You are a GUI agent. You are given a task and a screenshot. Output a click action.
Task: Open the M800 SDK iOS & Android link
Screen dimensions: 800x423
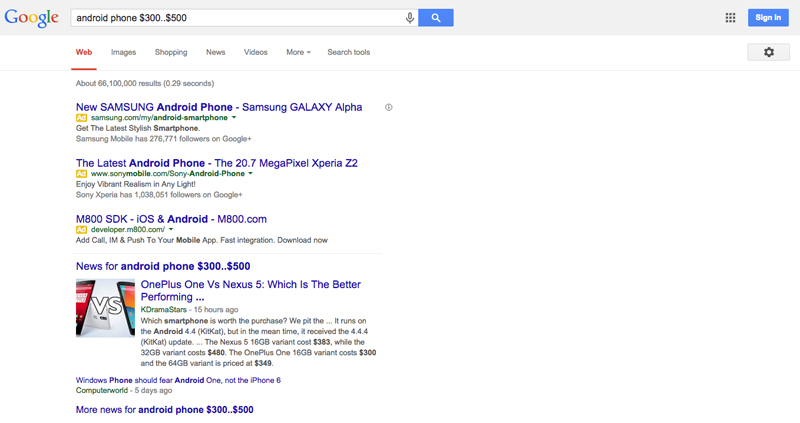click(171, 219)
